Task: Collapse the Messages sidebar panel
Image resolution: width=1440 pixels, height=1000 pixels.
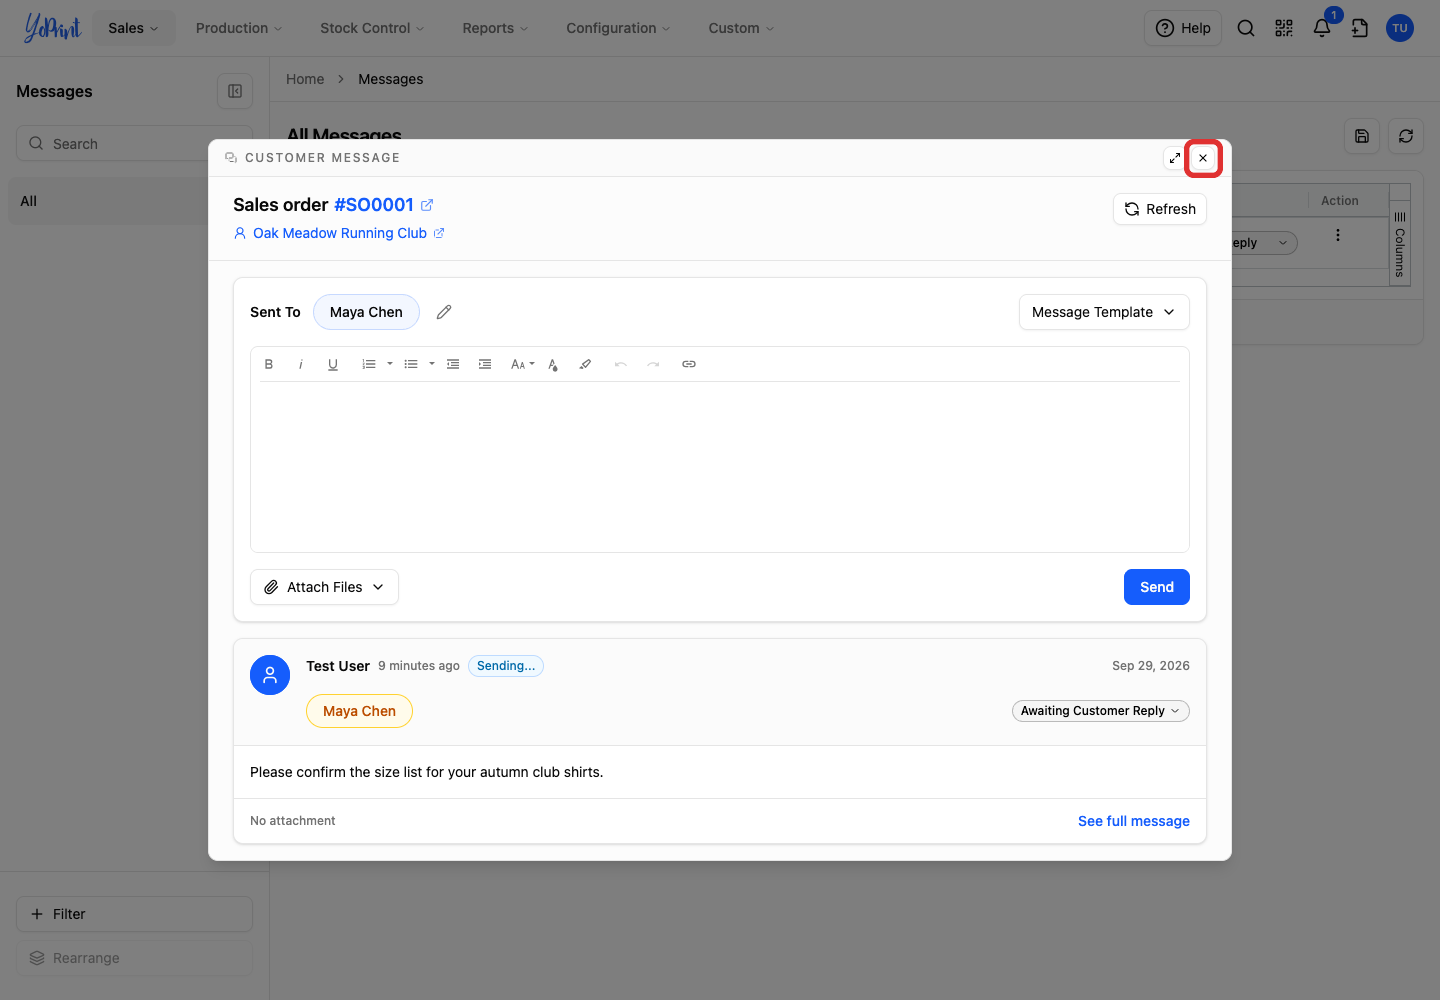Action: point(235,91)
